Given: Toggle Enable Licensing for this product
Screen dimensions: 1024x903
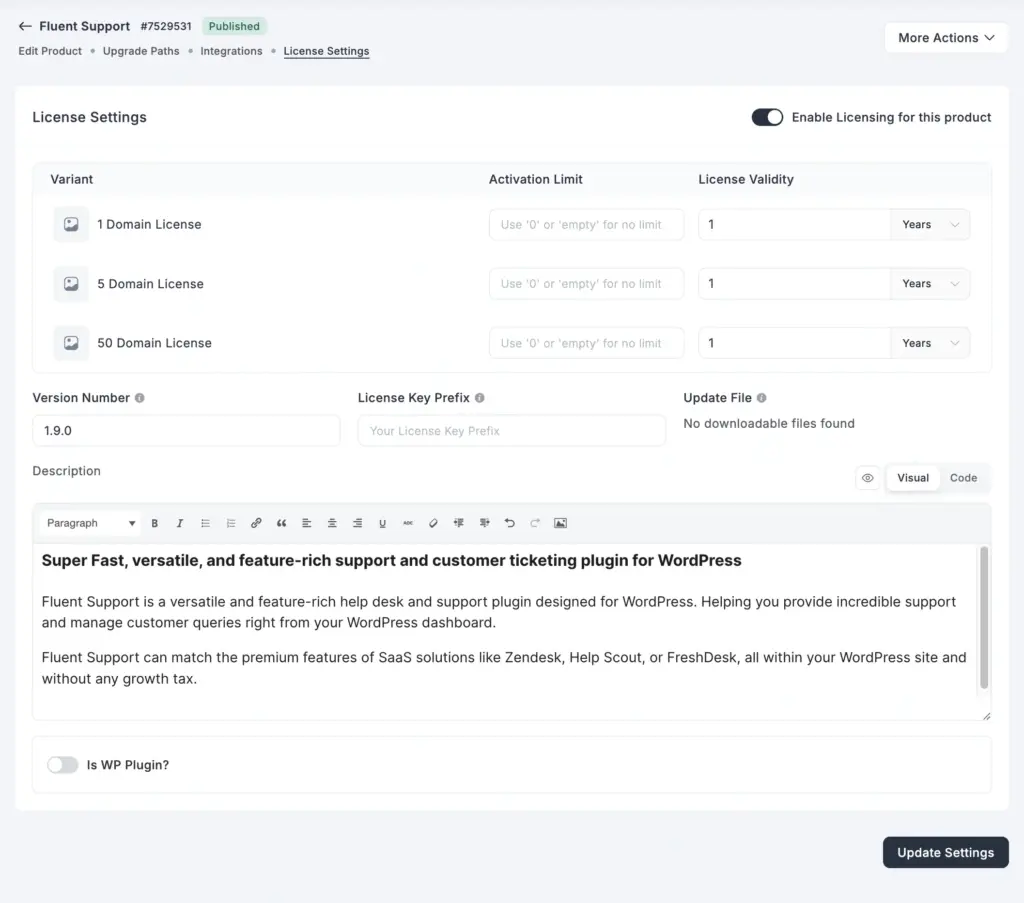Looking at the screenshot, I should [x=767, y=117].
